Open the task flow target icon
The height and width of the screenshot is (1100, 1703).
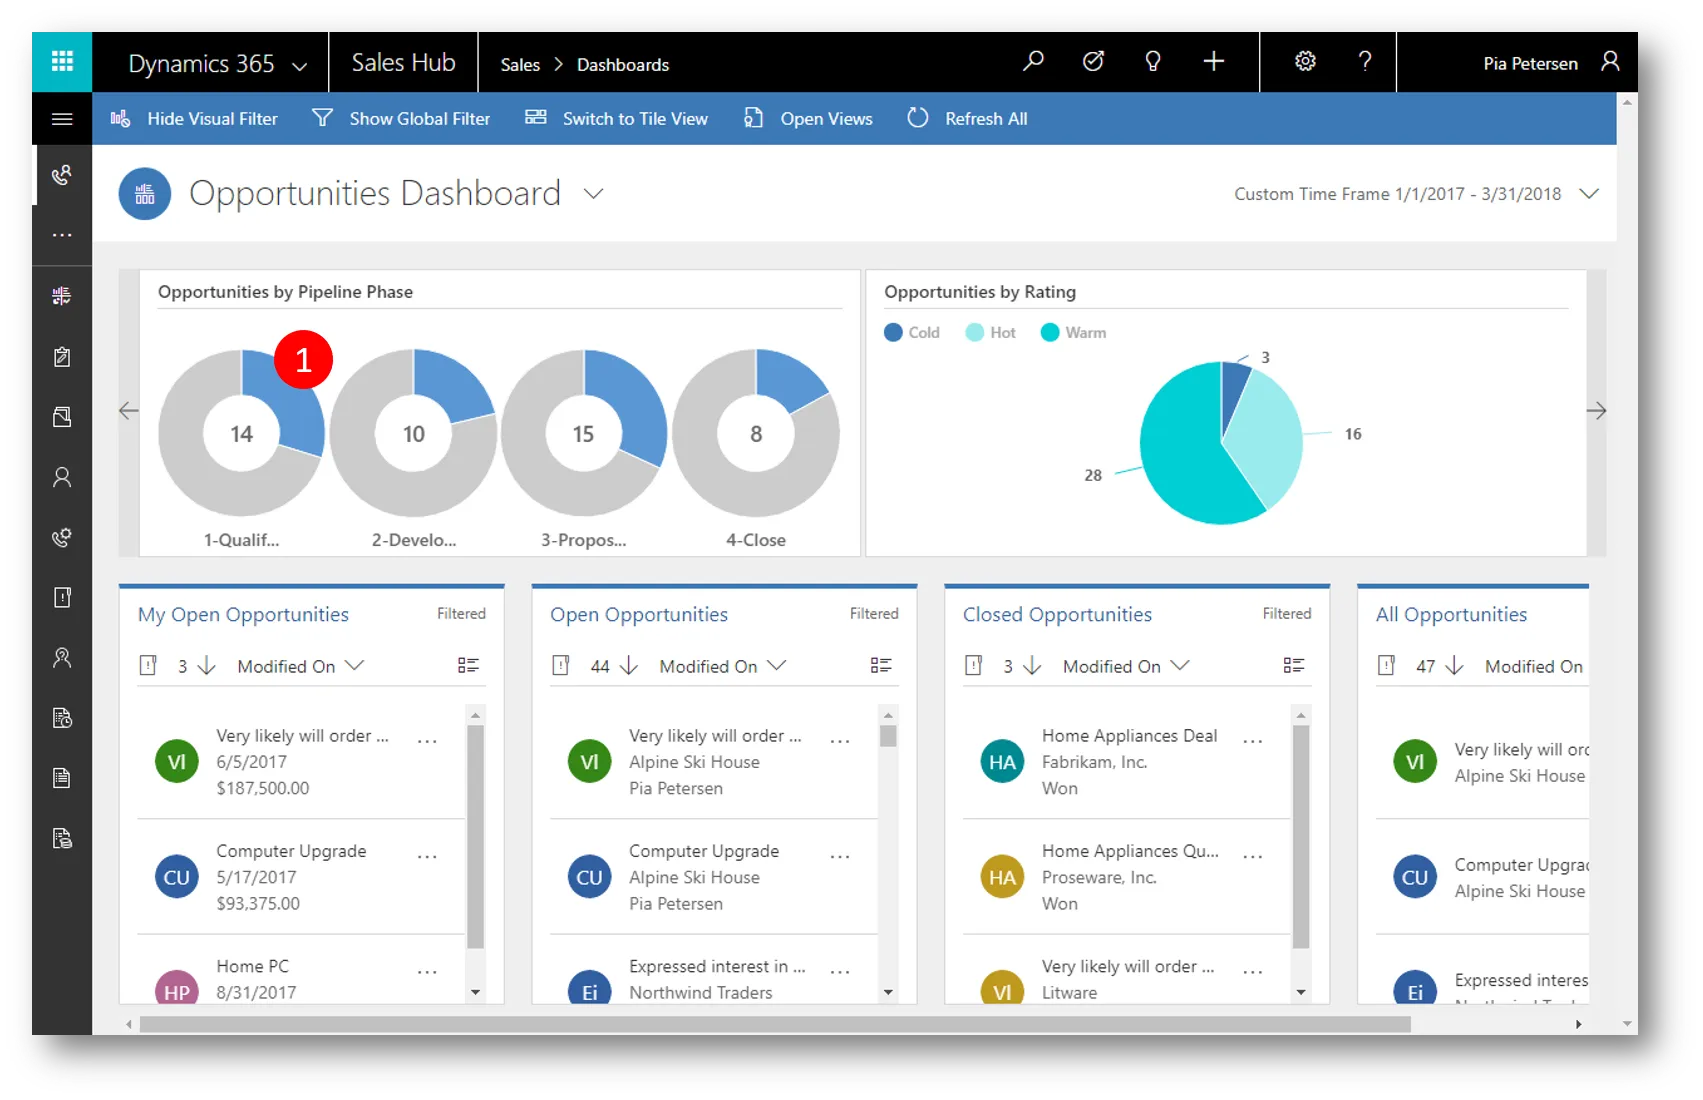(x=1093, y=62)
